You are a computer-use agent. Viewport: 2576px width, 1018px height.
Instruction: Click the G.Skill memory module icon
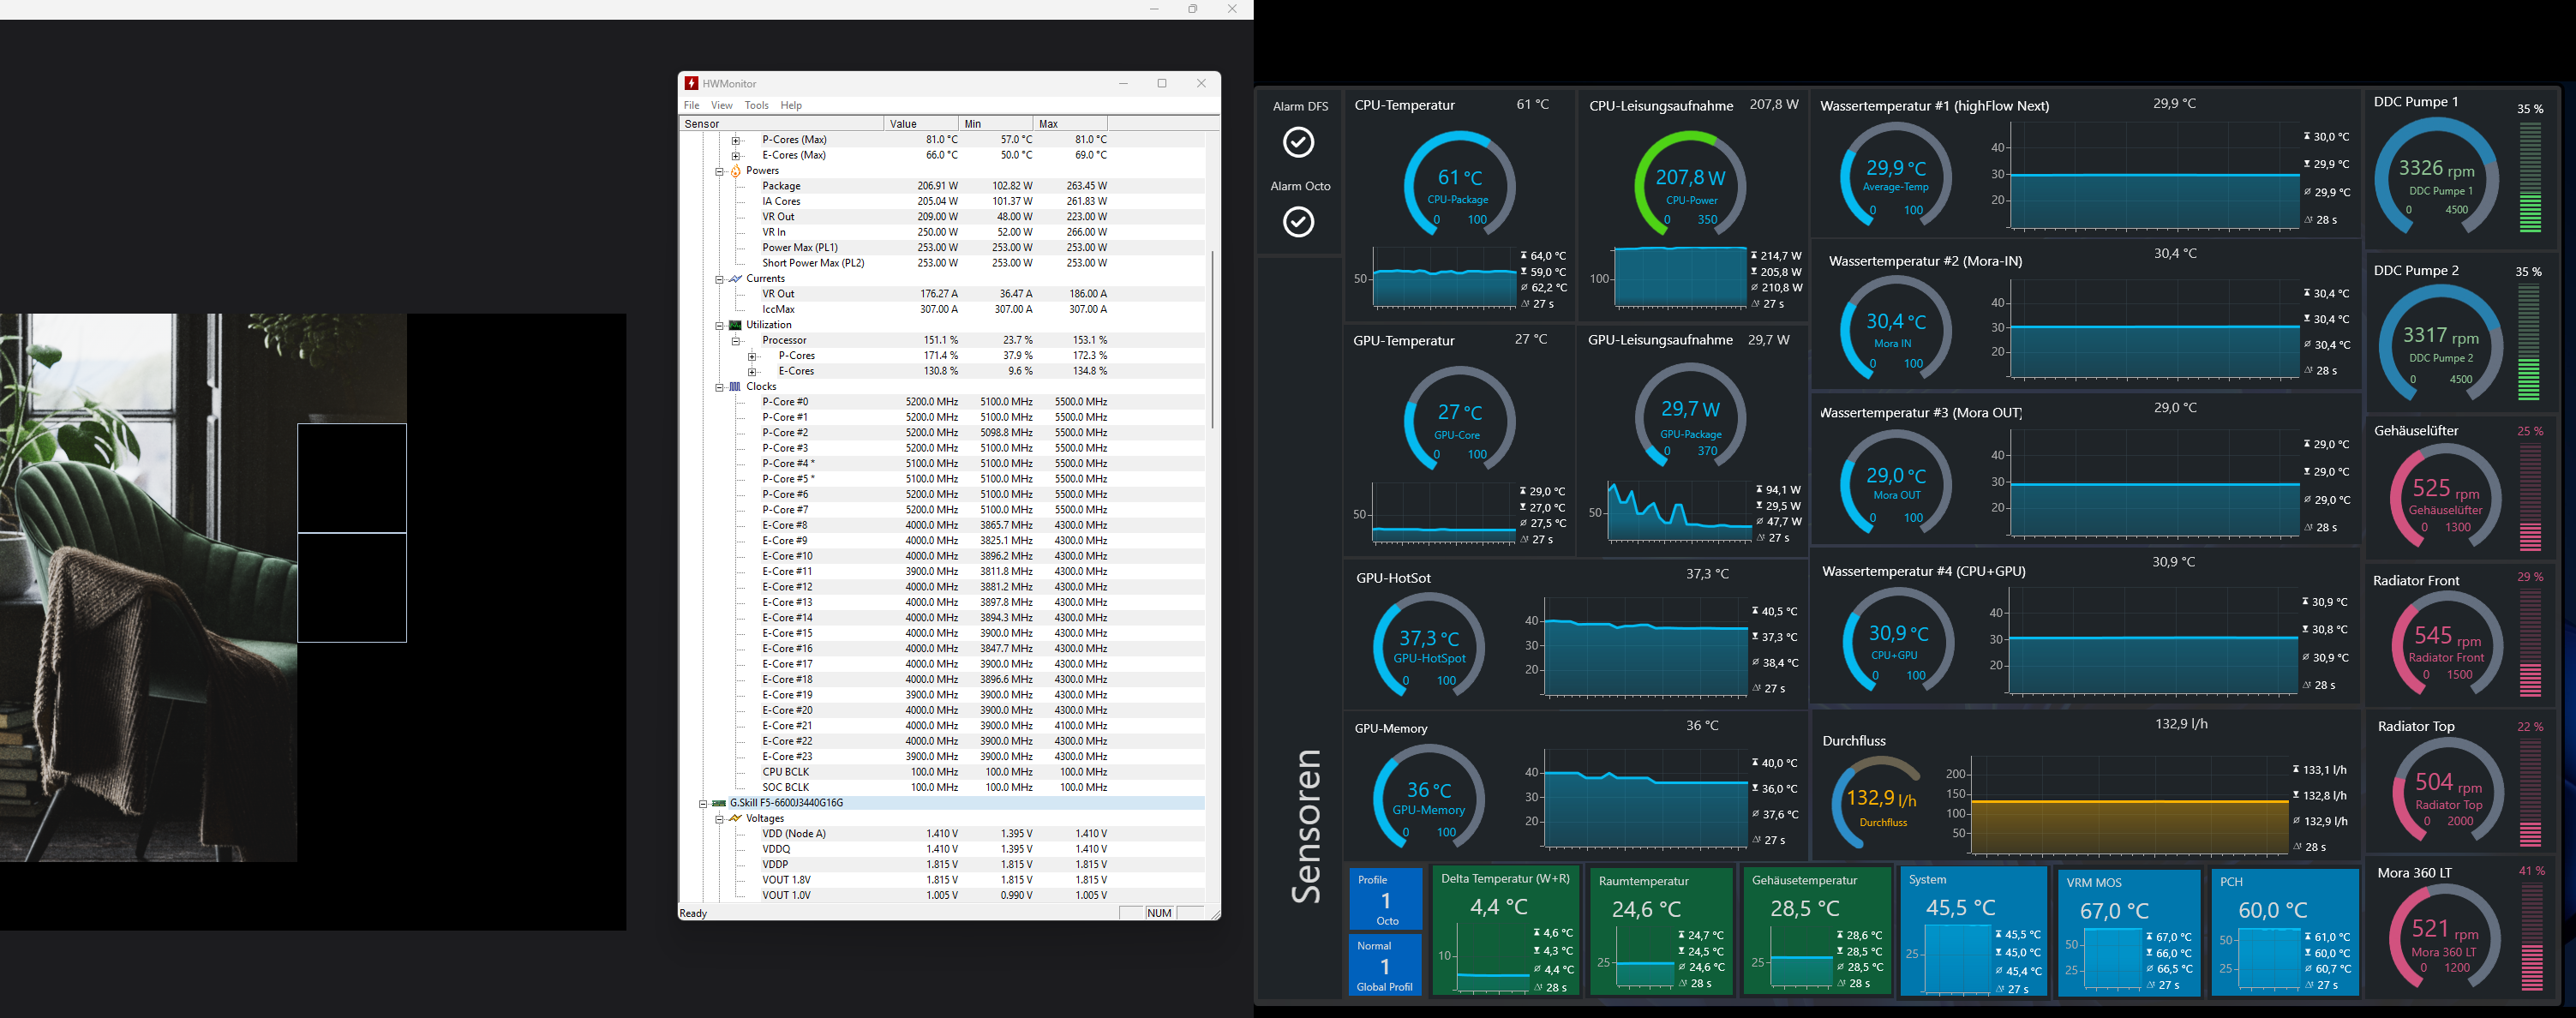(719, 803)
